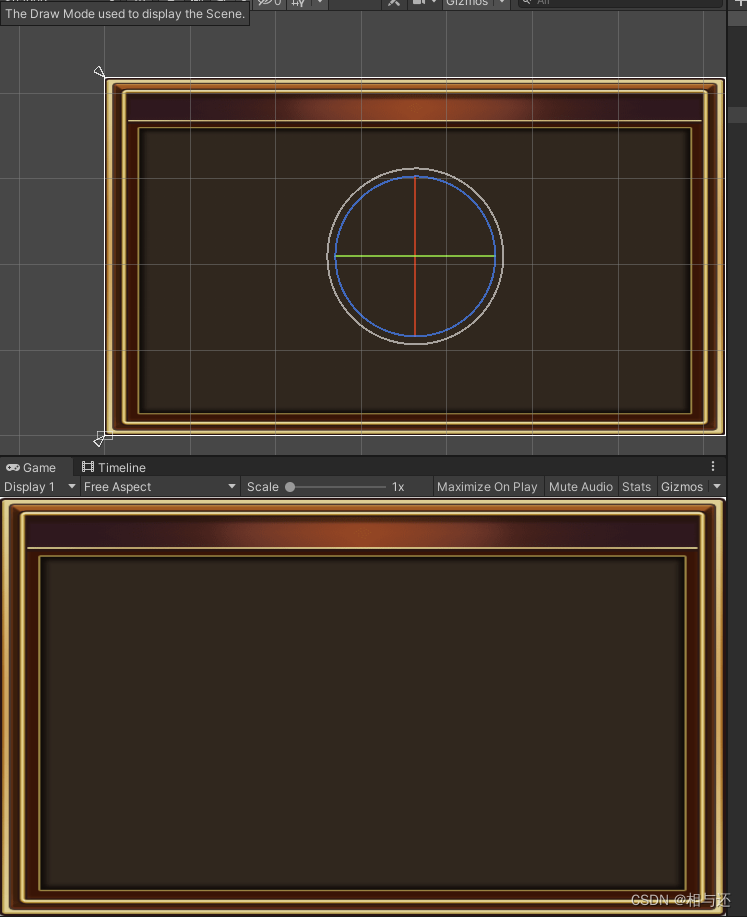The width and height of the screenshot is (747, 917).
Task: Click the top-left rect corner handle
Action: pos(99,71)
